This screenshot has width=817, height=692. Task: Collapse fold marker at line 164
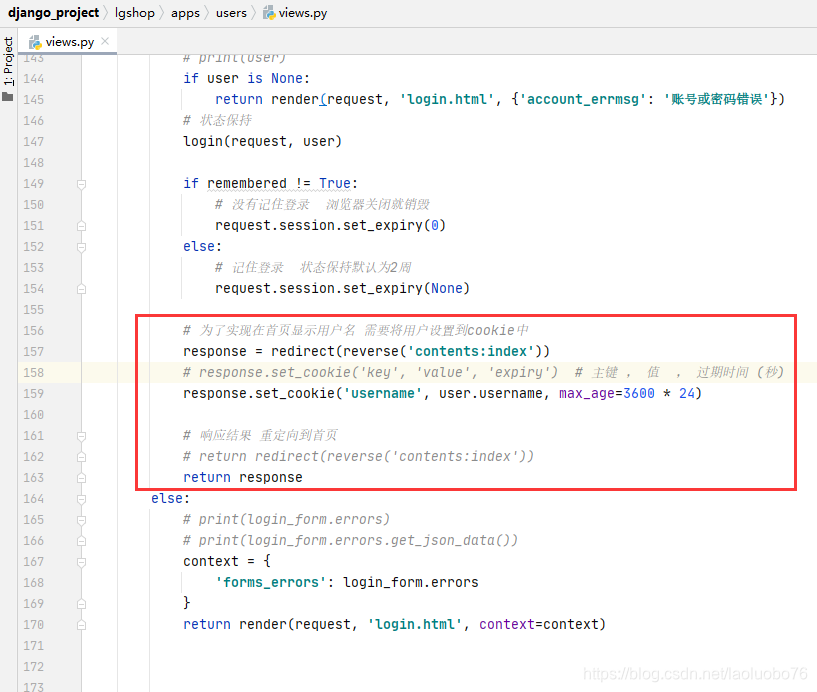point(81,499)
